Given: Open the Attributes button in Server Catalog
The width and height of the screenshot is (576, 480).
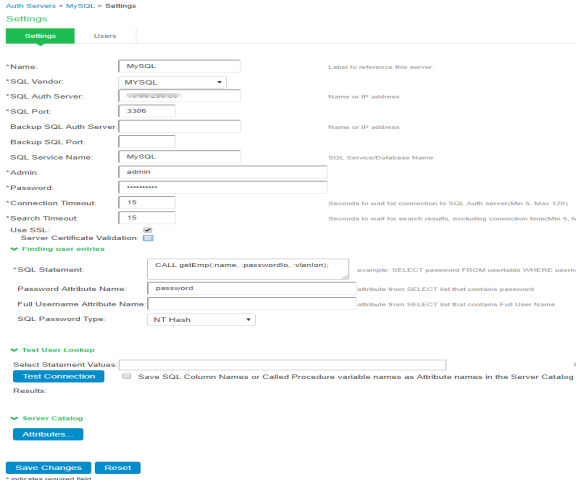Looking at the screenshot, I should [48, 434].
